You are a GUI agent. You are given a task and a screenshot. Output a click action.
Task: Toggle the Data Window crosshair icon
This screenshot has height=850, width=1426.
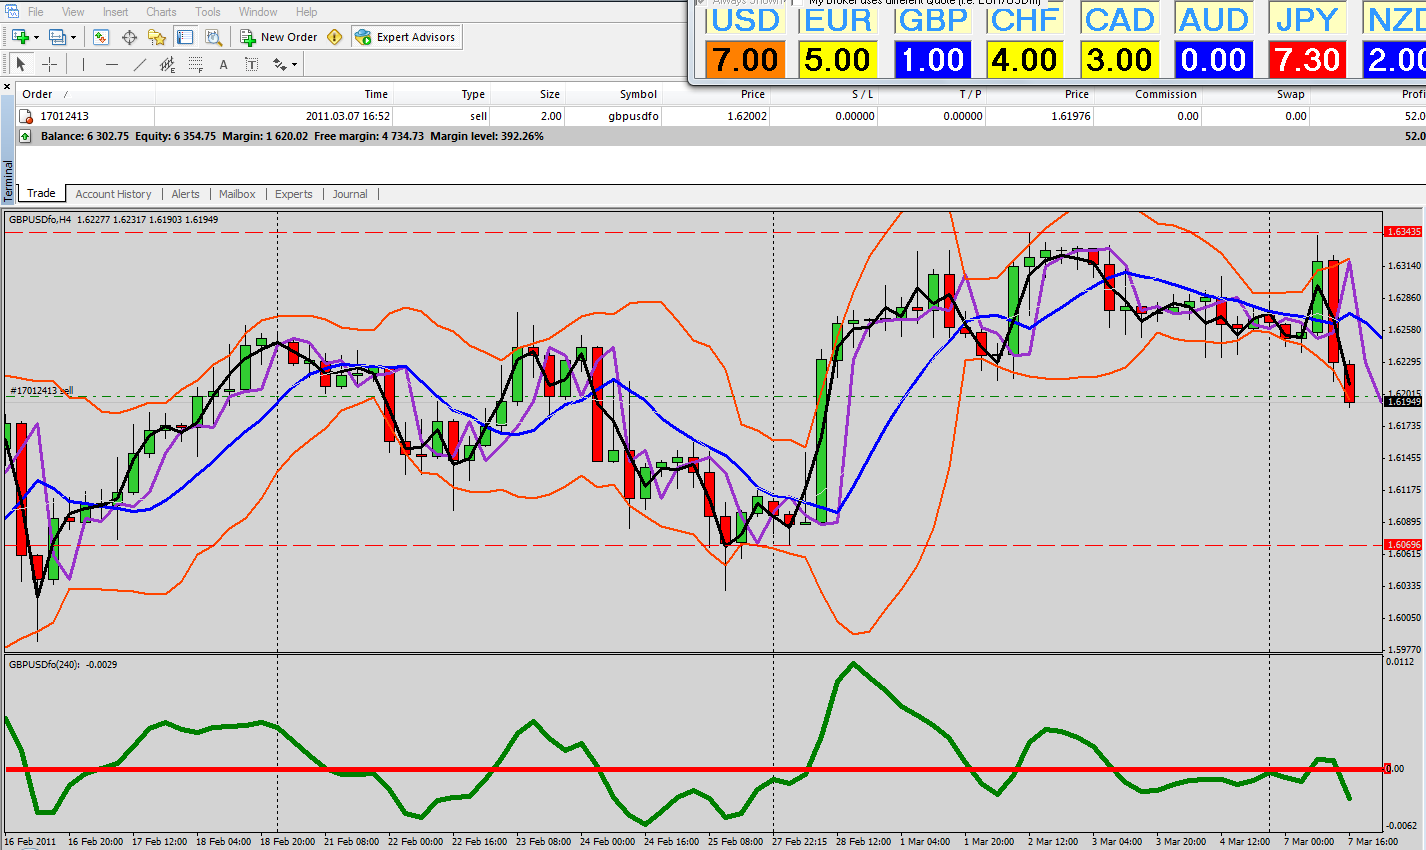point(129,37)
